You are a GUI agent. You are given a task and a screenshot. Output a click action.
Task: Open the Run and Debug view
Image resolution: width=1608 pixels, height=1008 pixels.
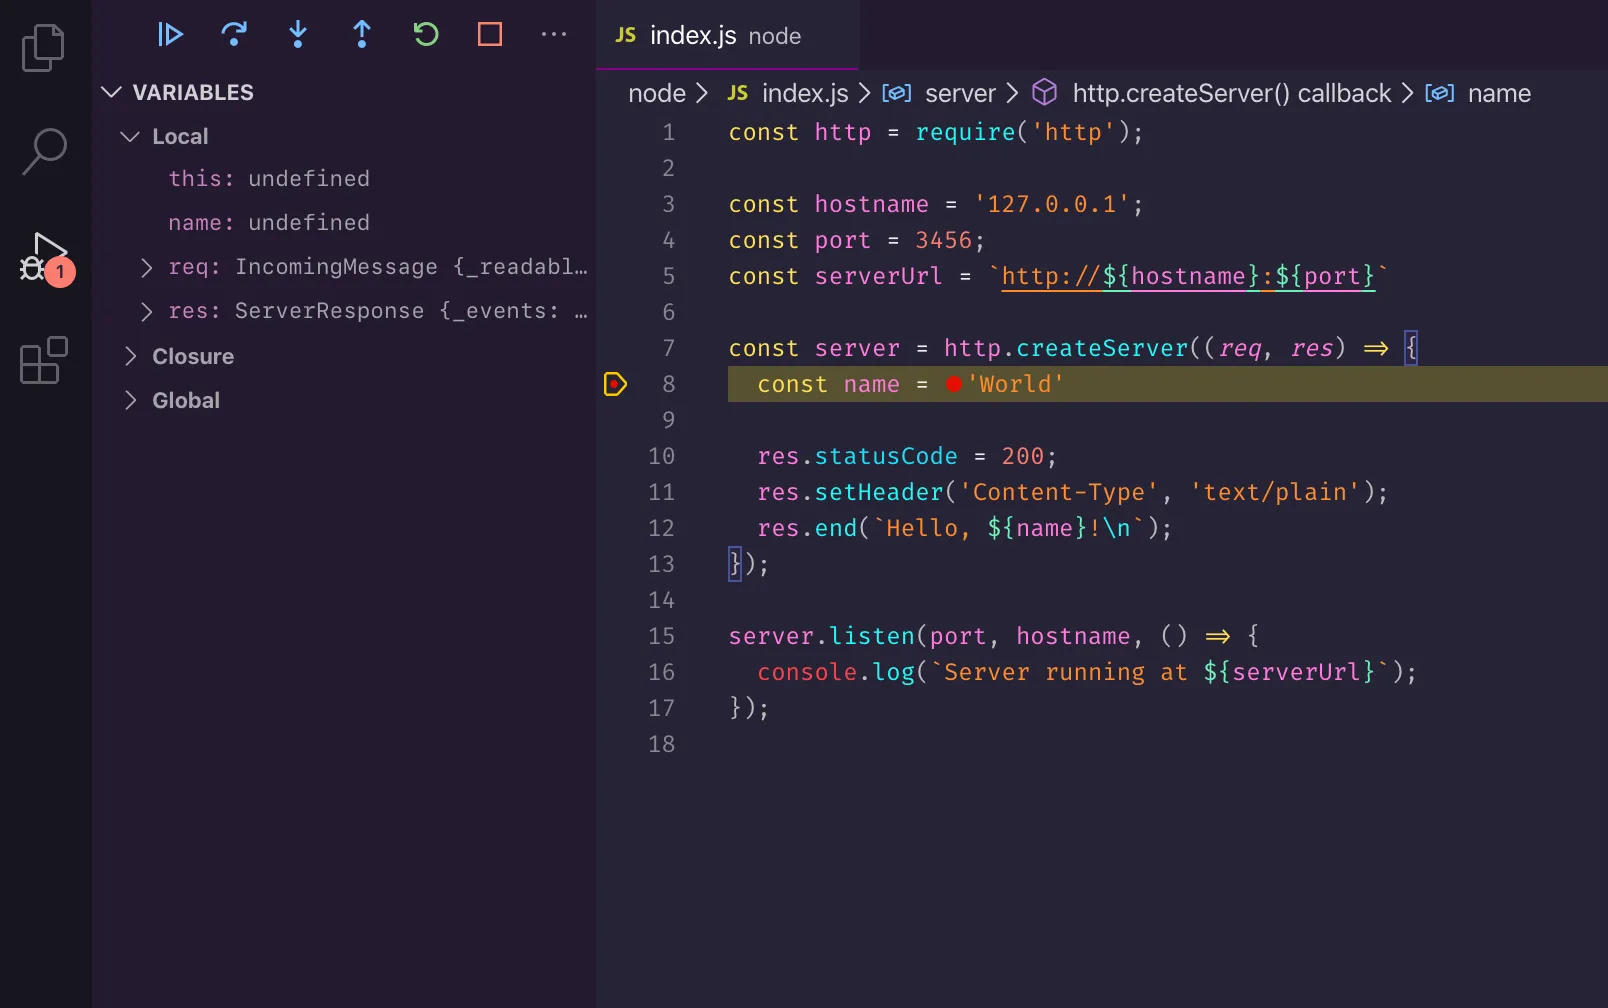[x=46, y=259]
